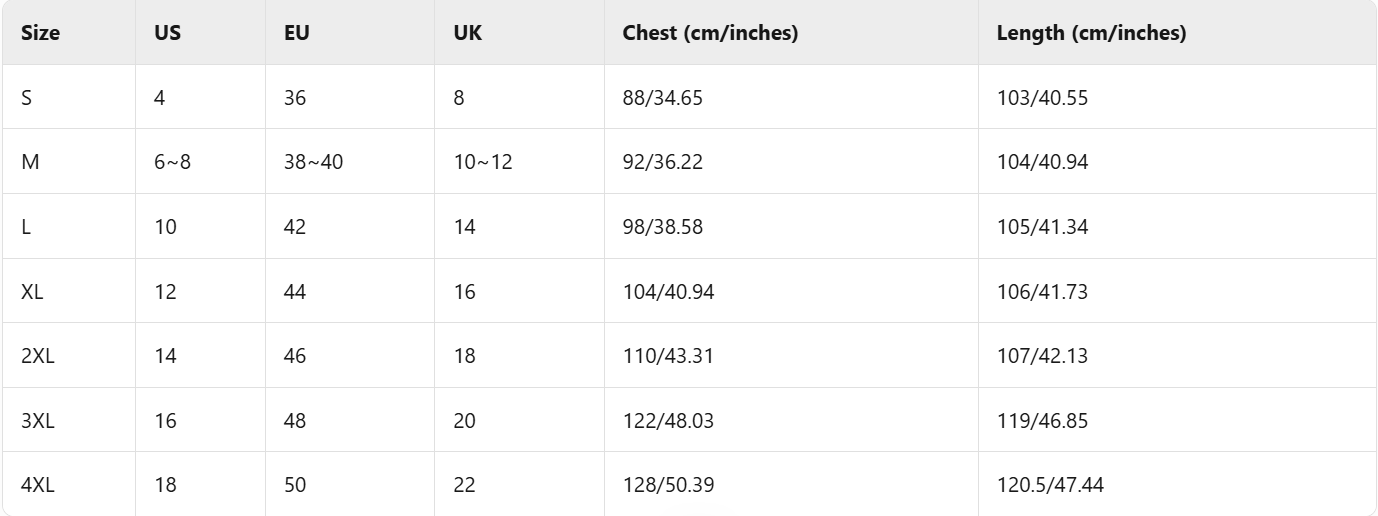Select the S size row label
Image resolution: width=1378 pixels, height=516 pixels.
pos(26,98)
